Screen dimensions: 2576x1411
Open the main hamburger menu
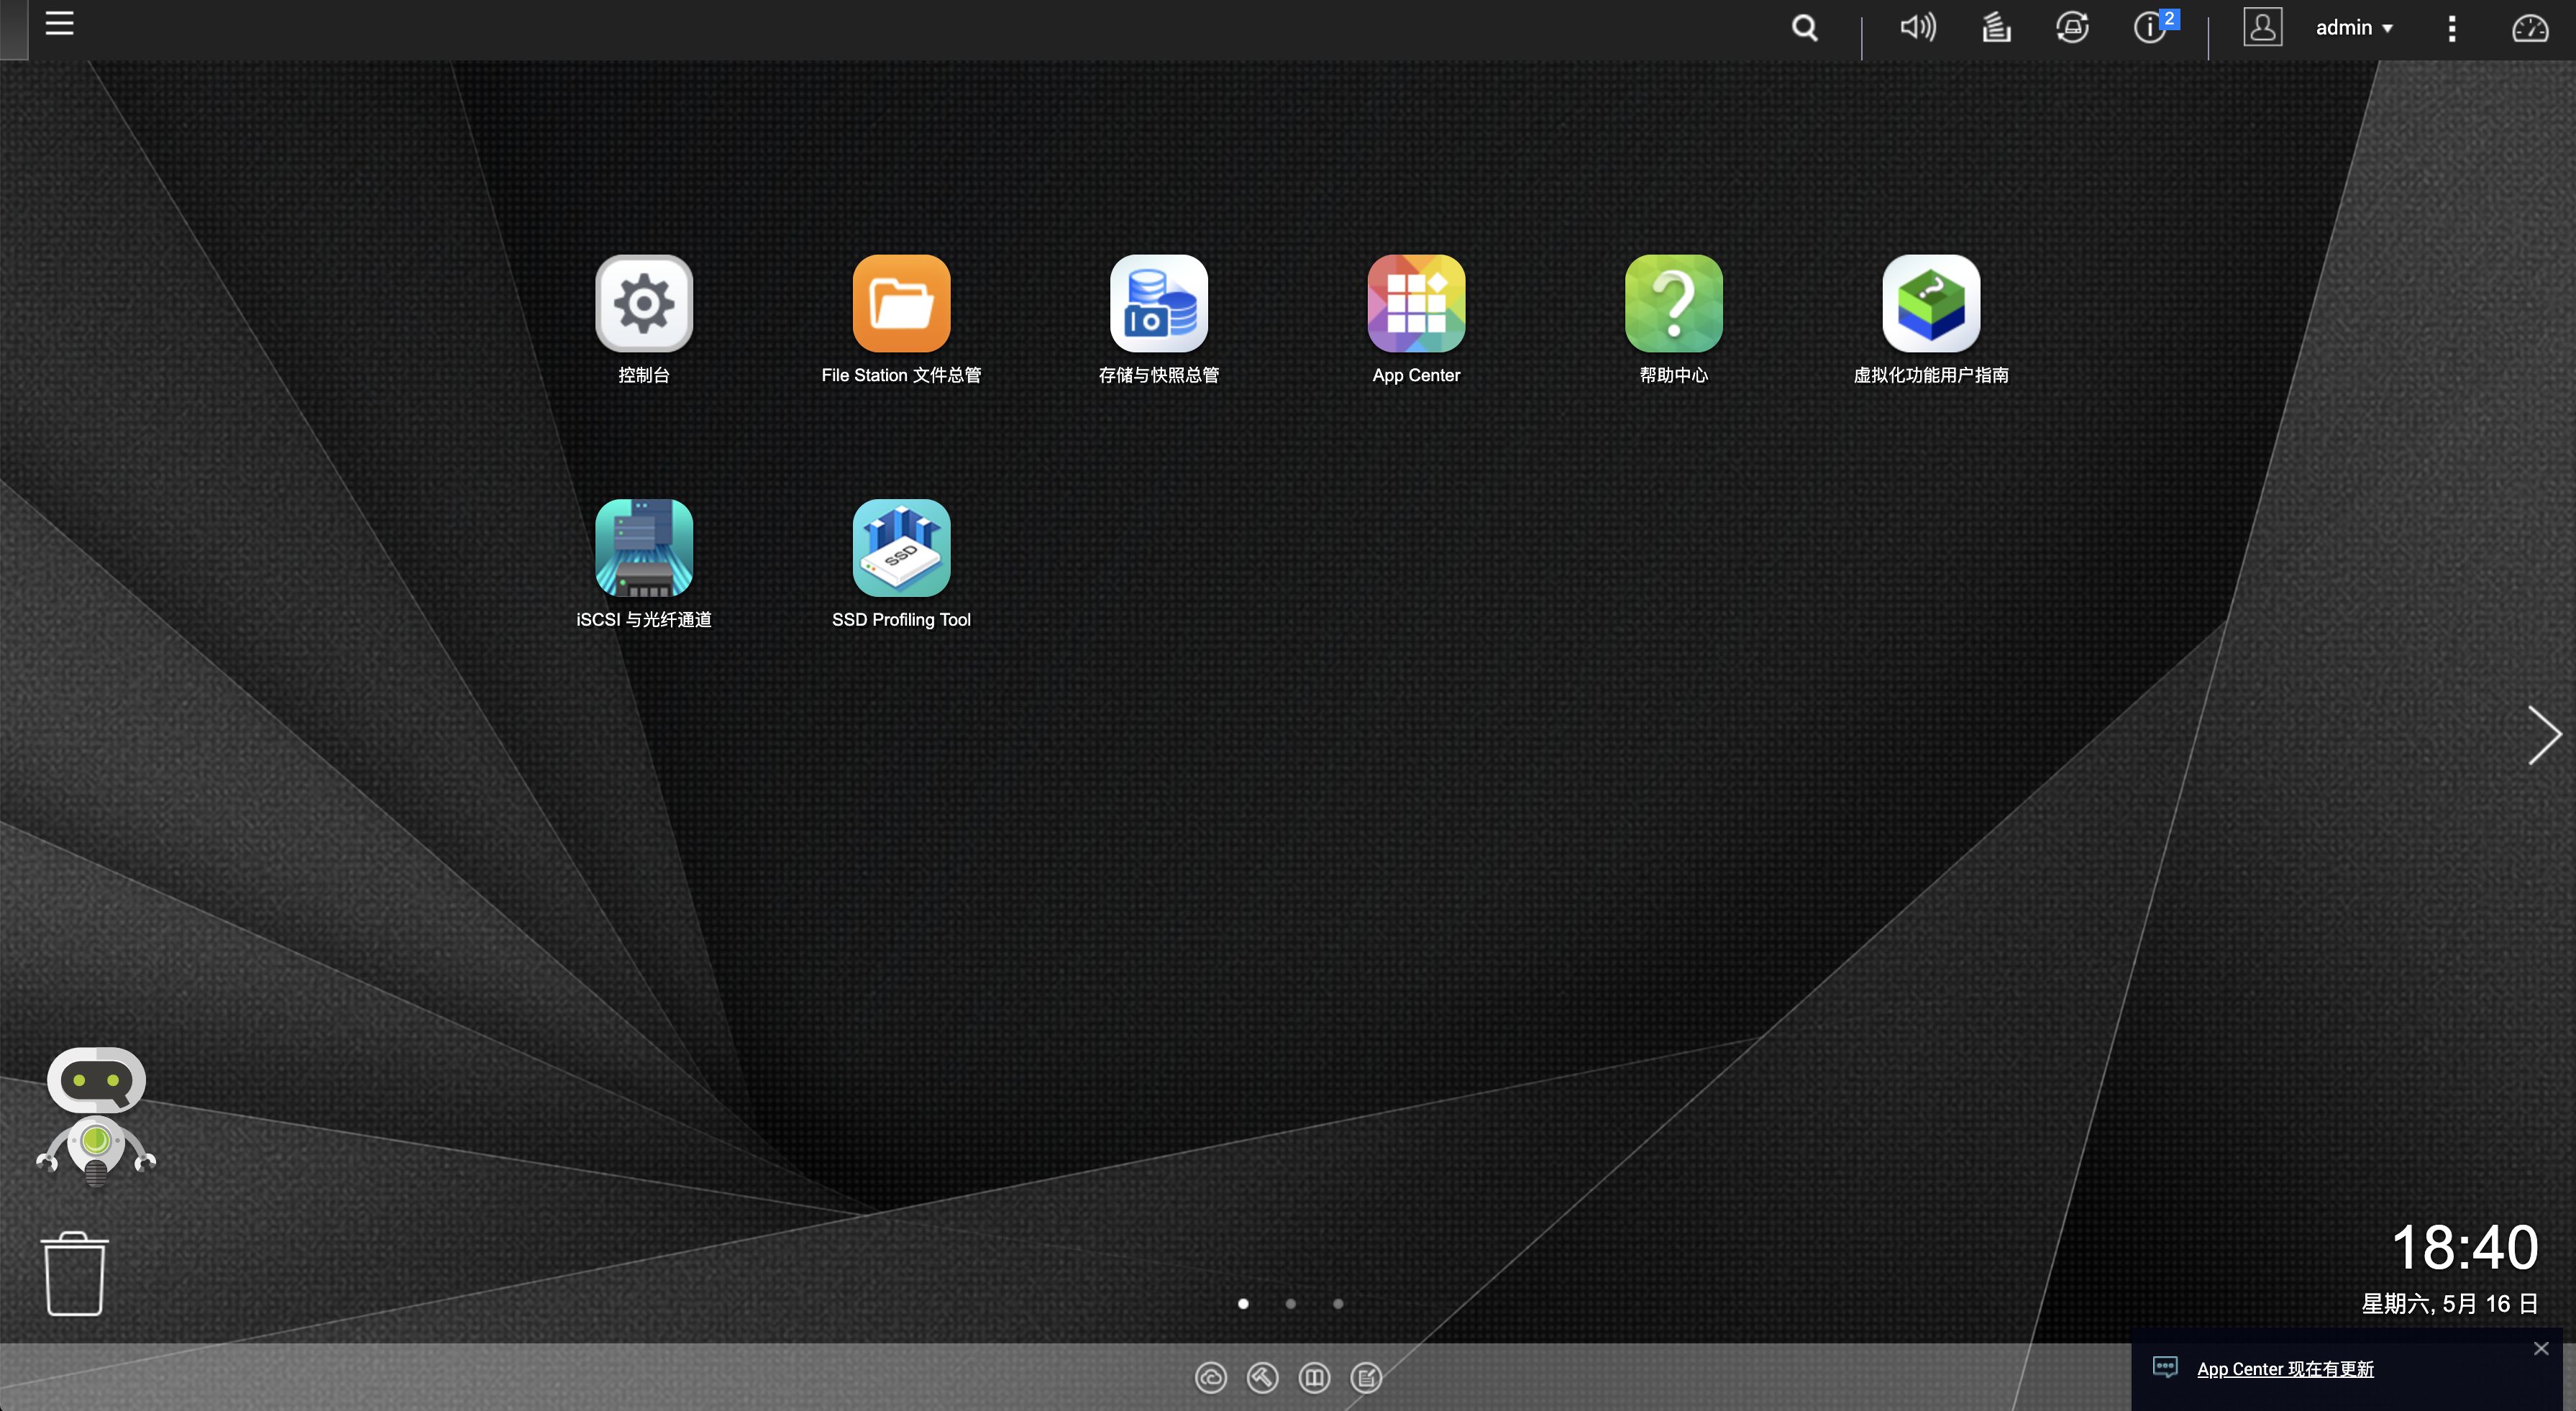pos(60,24)
